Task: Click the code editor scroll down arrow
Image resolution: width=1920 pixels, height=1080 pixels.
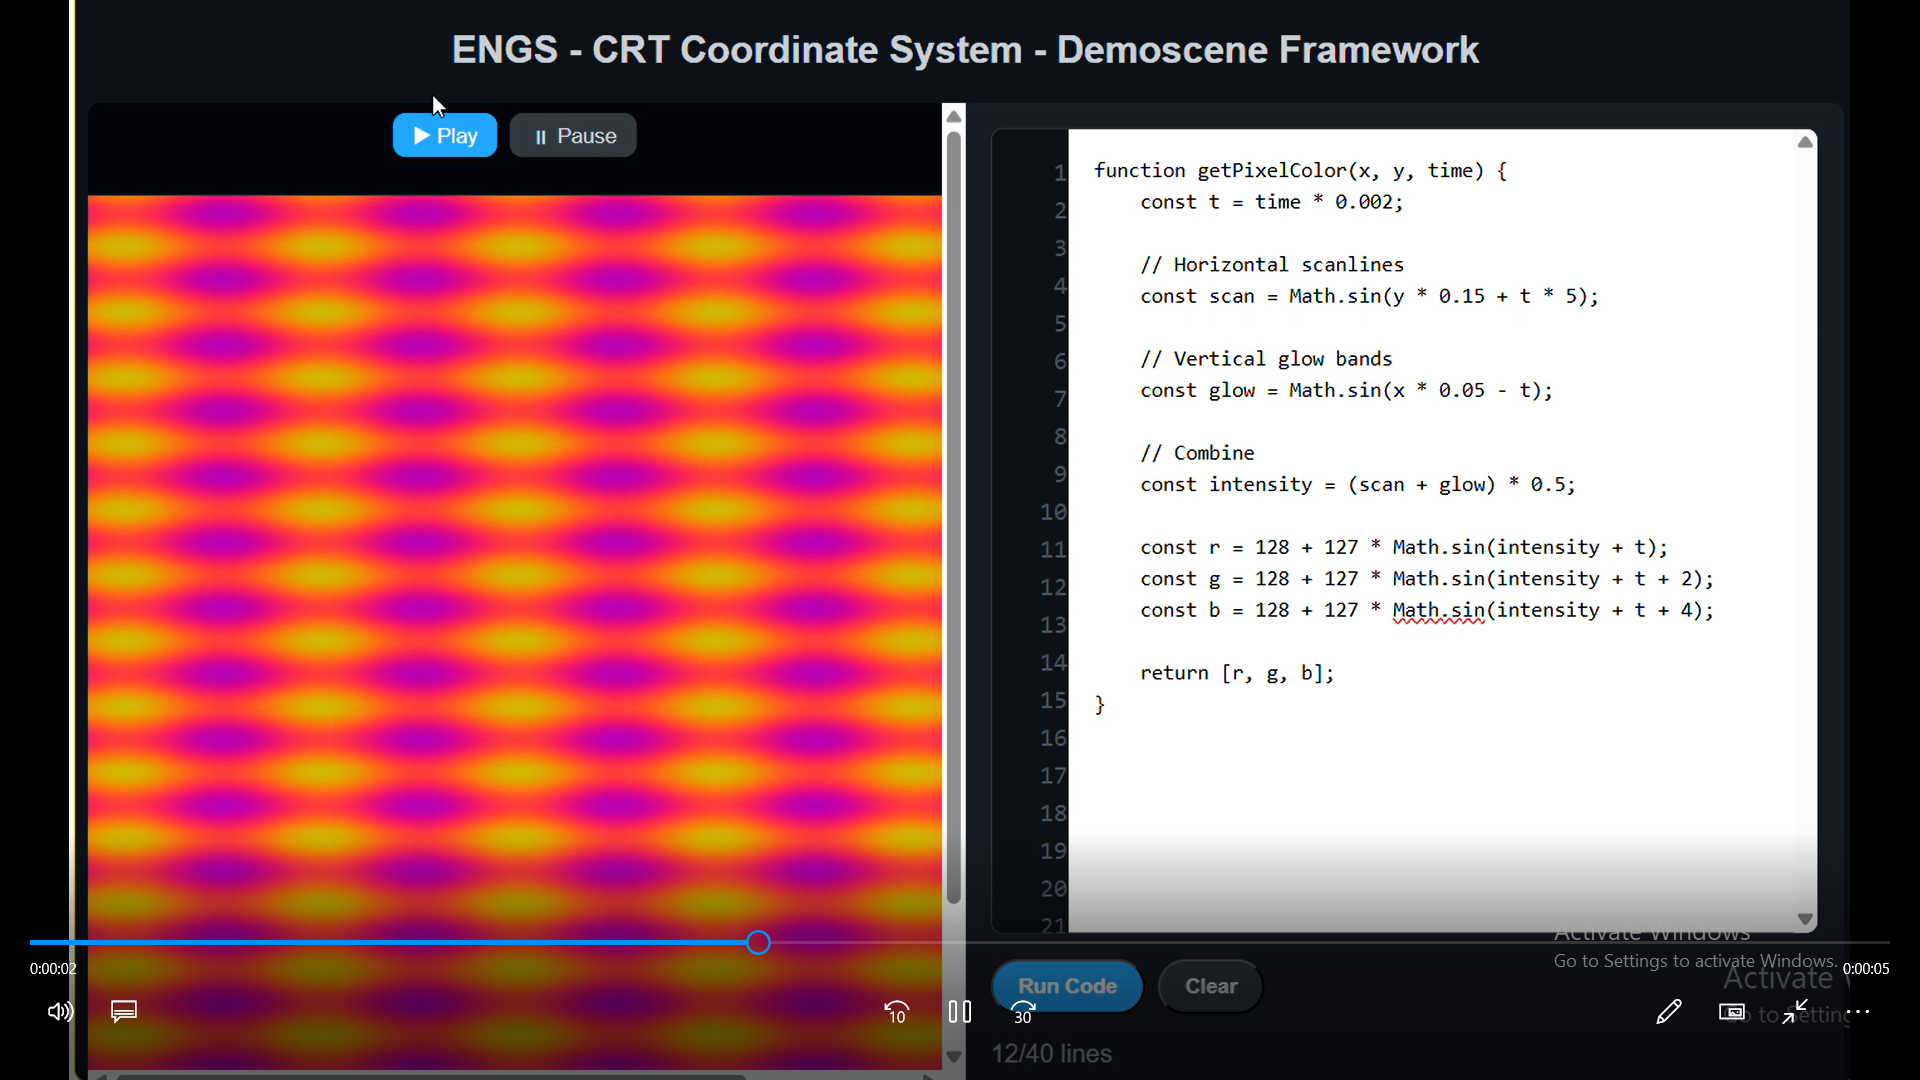Action: (x=1805, y=919)
